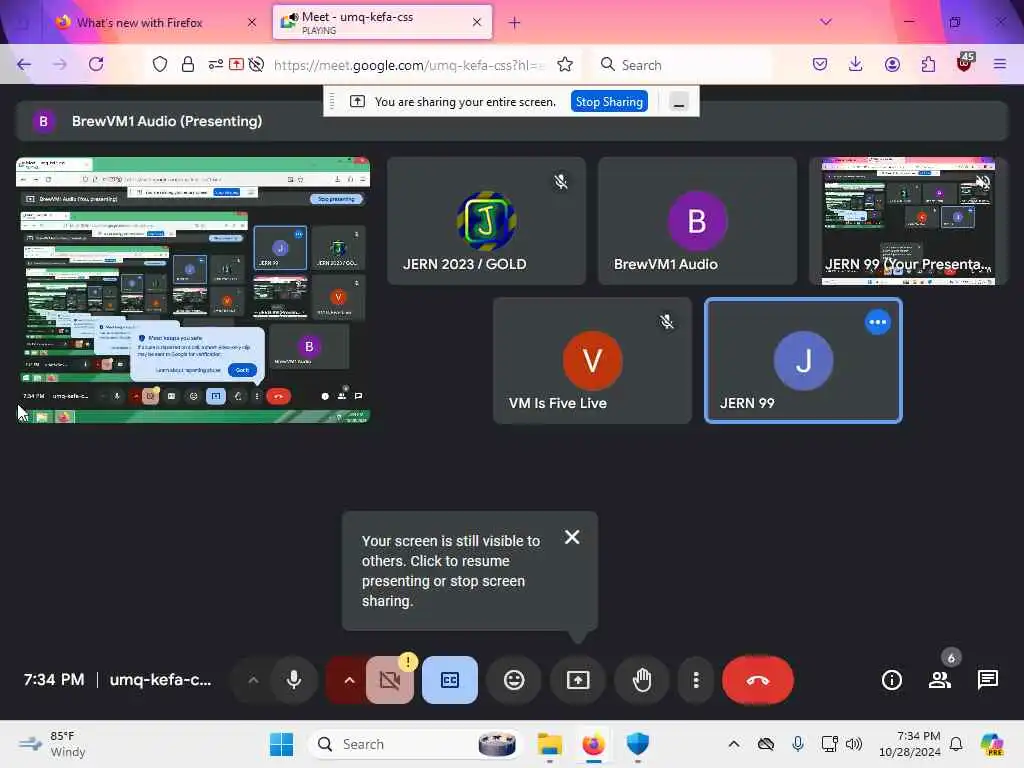Open File Explorer from taskbar
Viewport: 1024px width, 768px height.
(549, 744)
